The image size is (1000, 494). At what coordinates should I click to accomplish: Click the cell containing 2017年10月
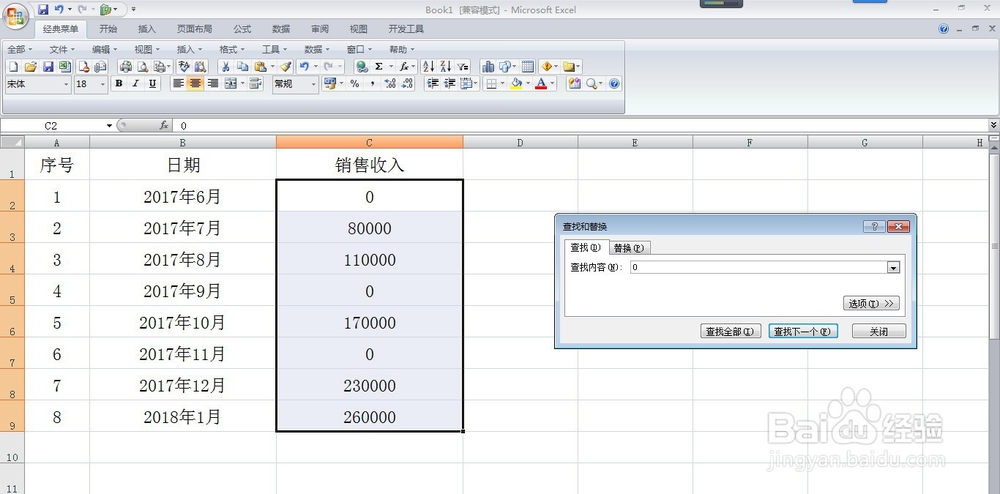pos(182,323)
